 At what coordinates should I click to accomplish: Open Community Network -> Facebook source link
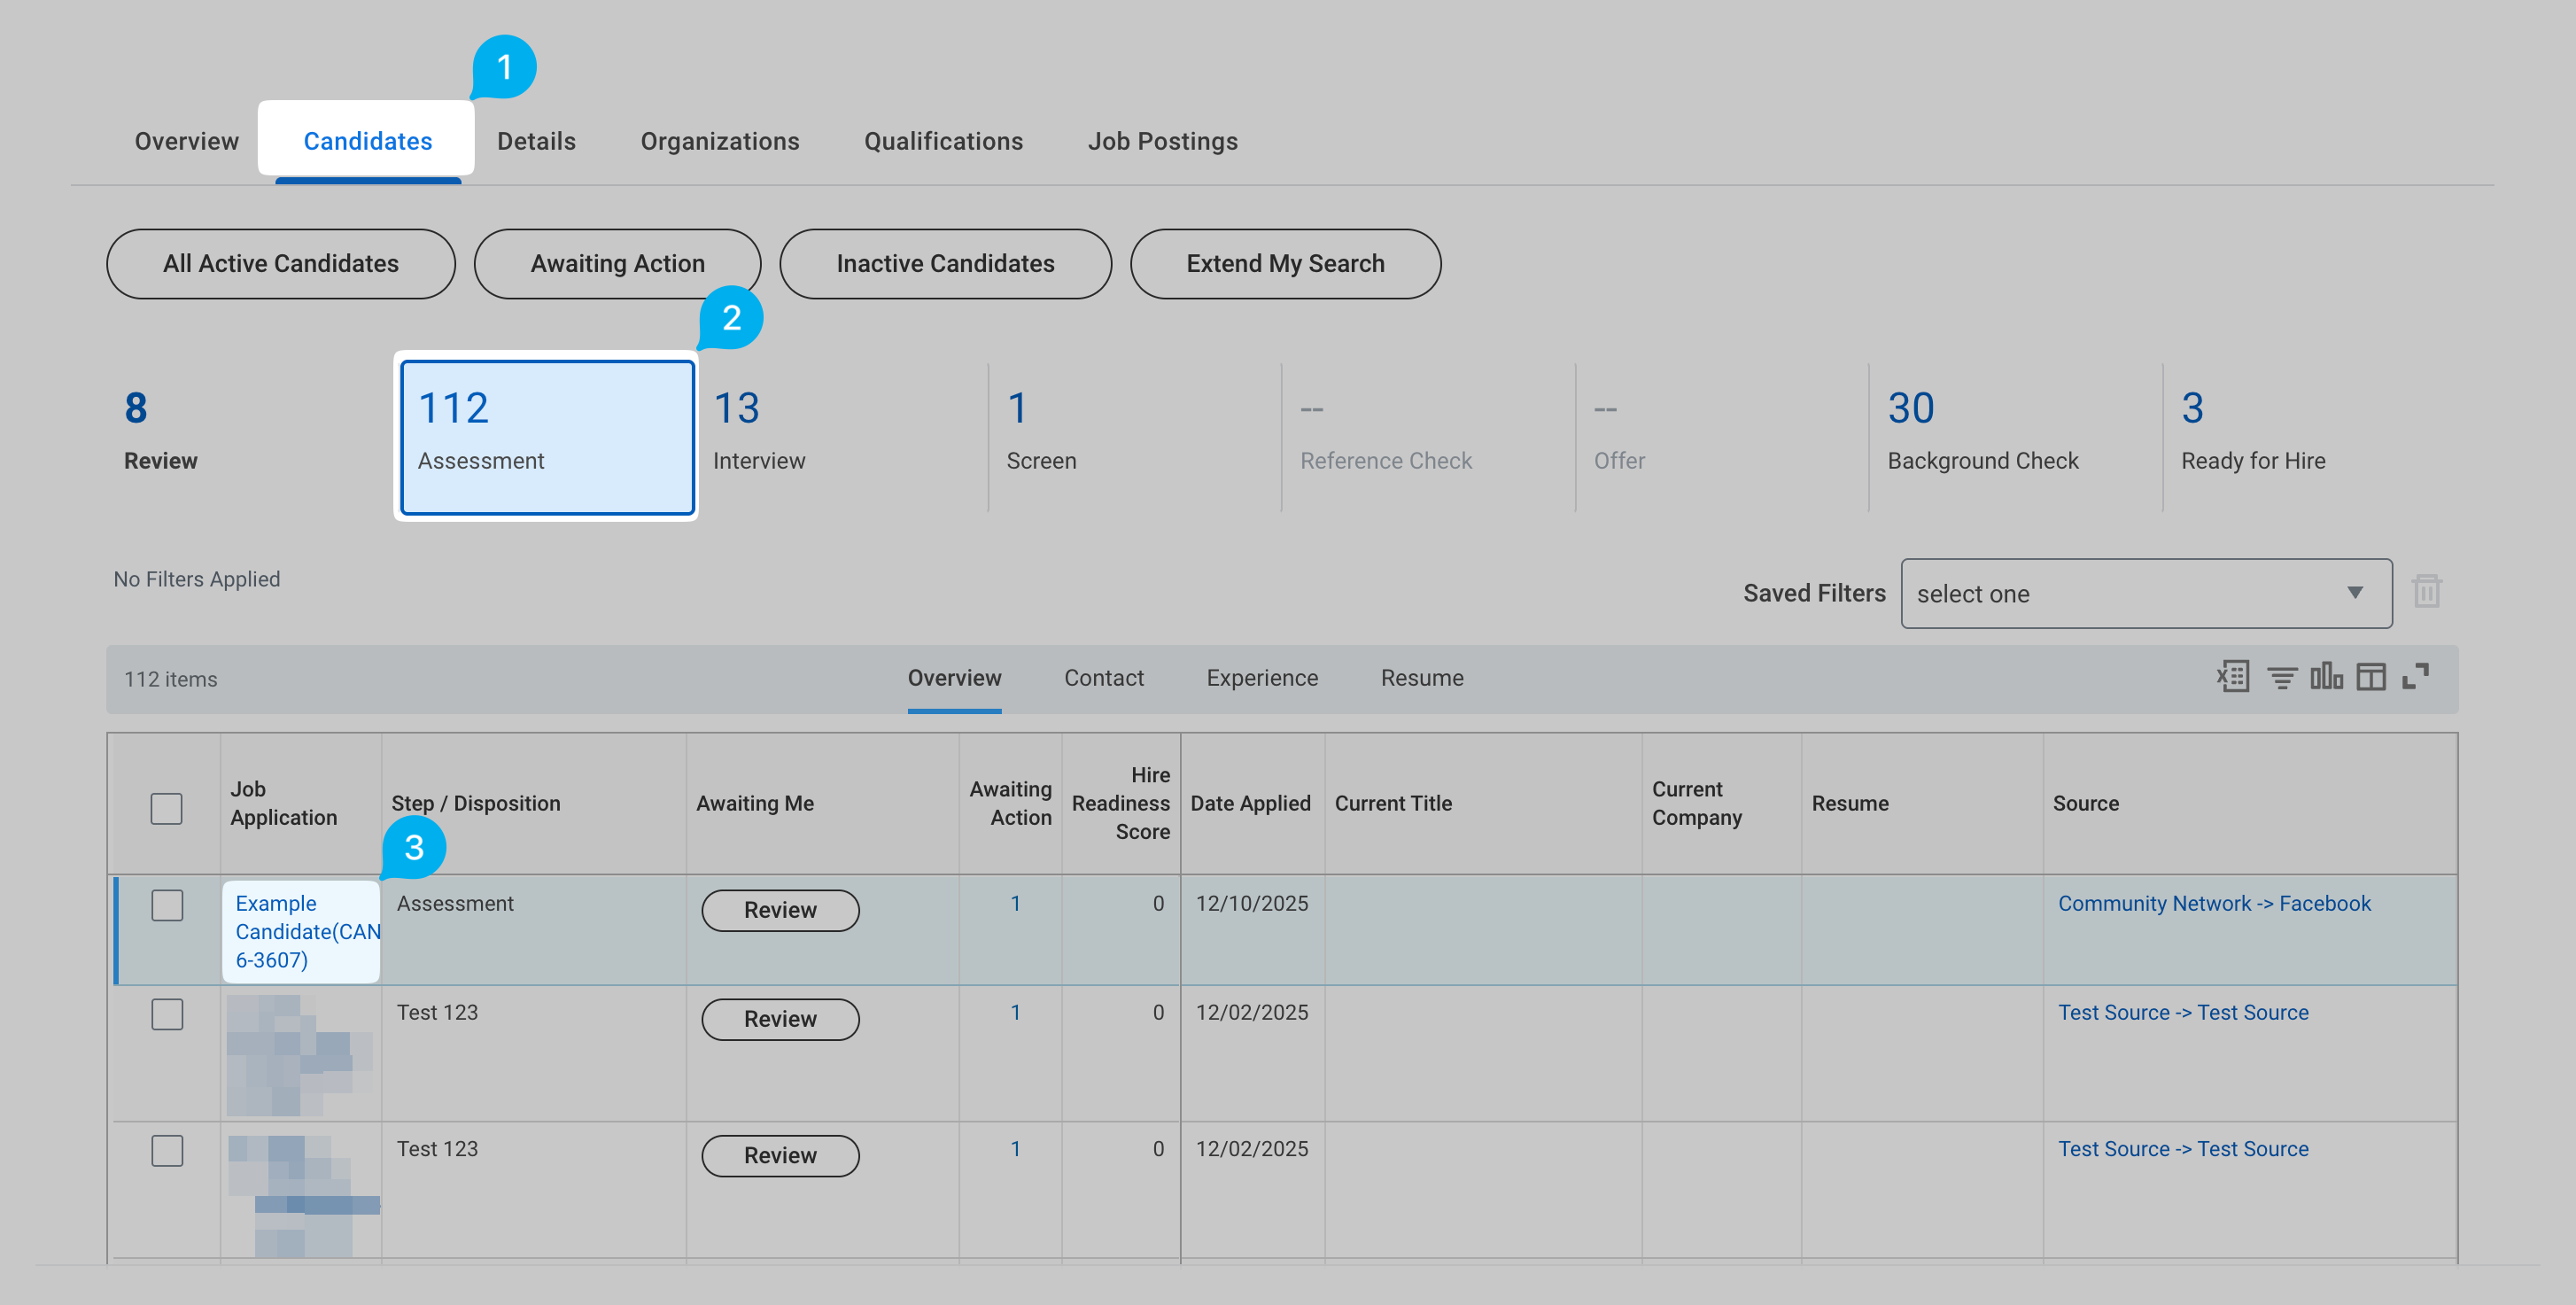(2213, 903)
